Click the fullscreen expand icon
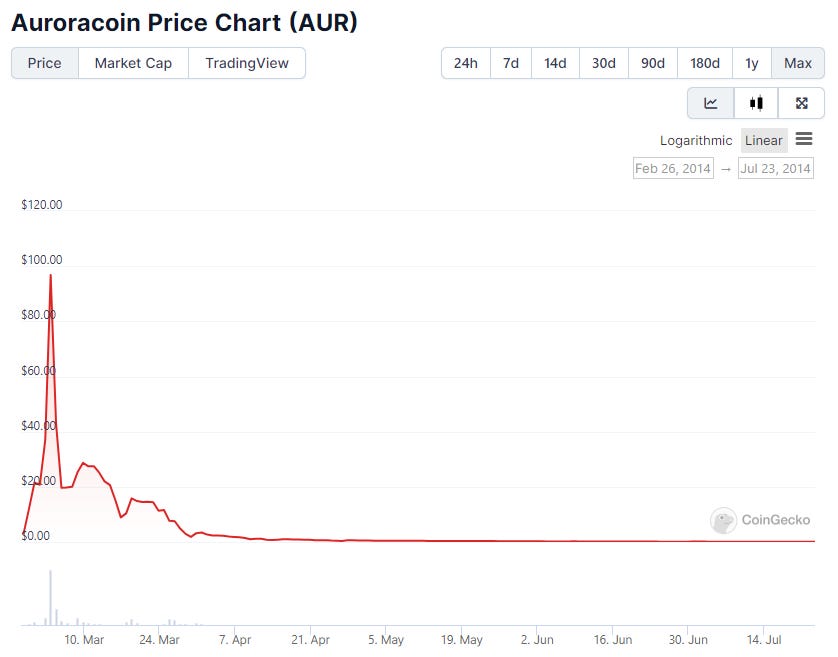This screenshot has width=838, height=657. pyautogui.click(x=801, y=103)
